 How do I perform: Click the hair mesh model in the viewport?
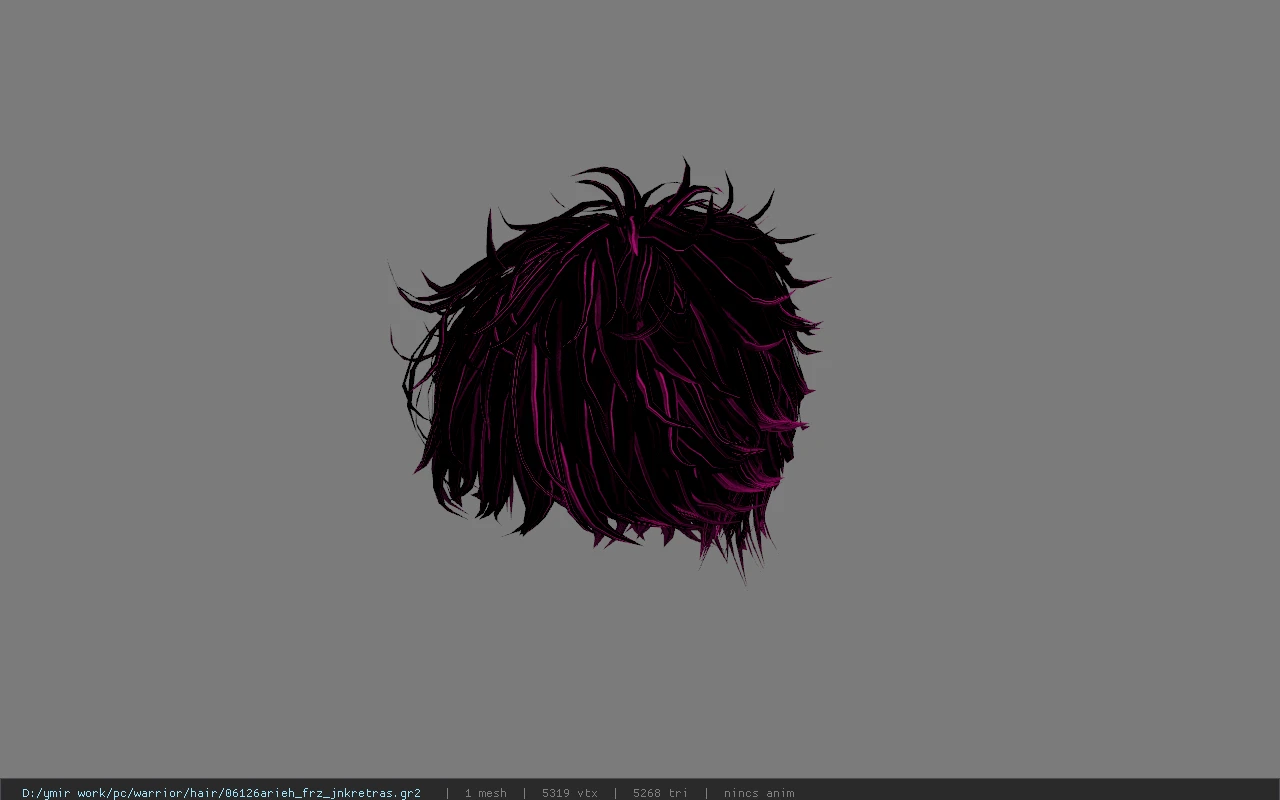point(610,370)
